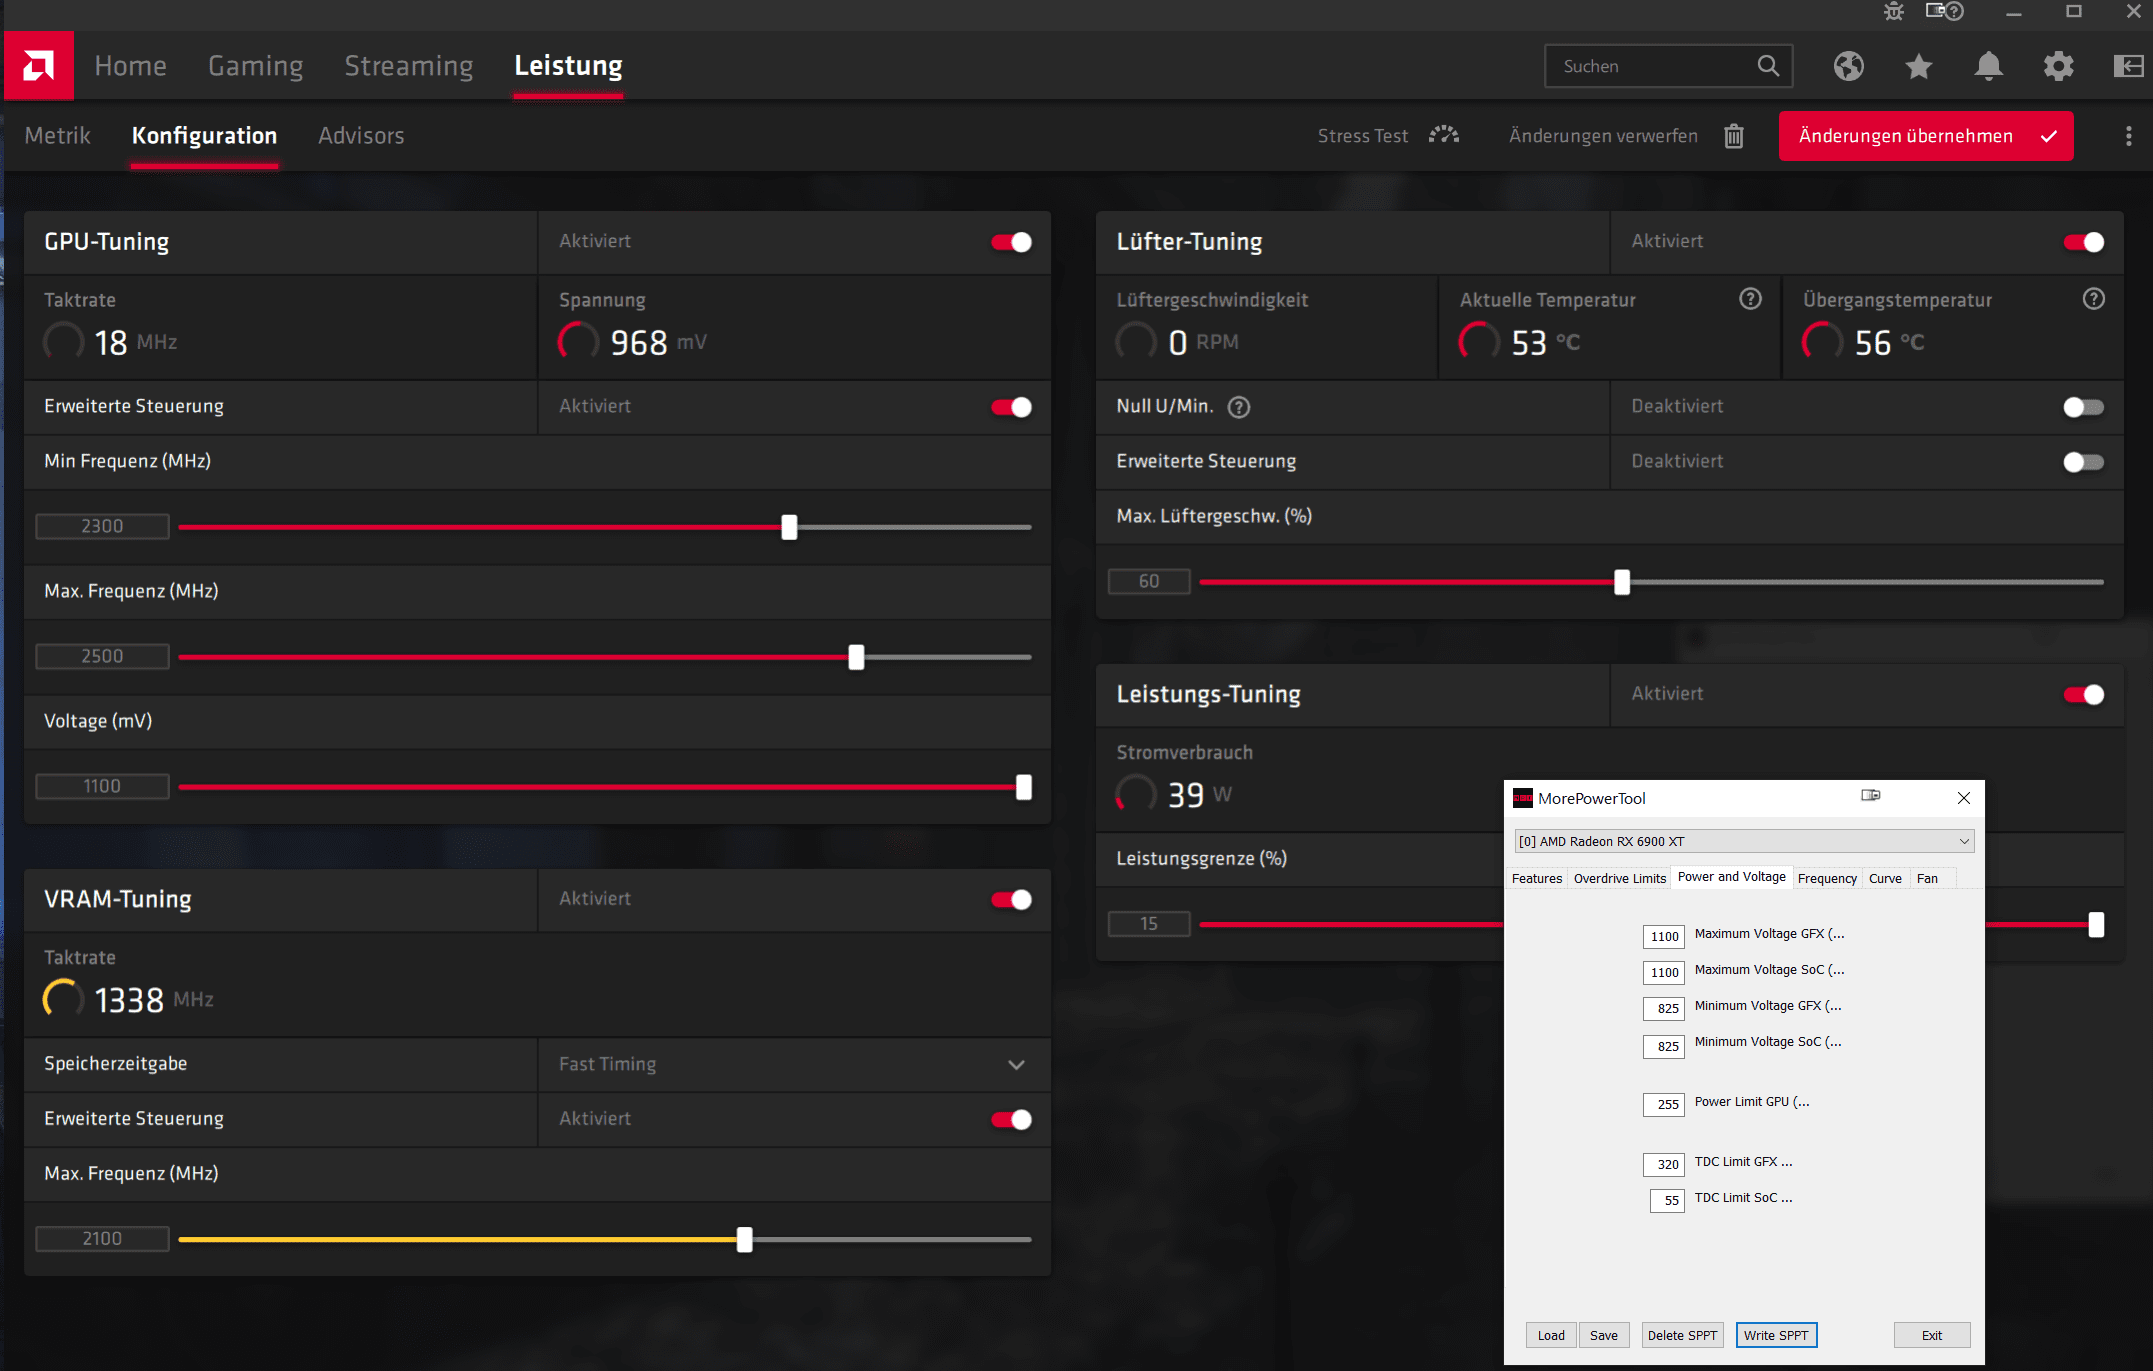Click help icon beside Null U/Min.
Image resolution: width=2153 pixels, height=1371 pixels.
(x=1239, y=407)
